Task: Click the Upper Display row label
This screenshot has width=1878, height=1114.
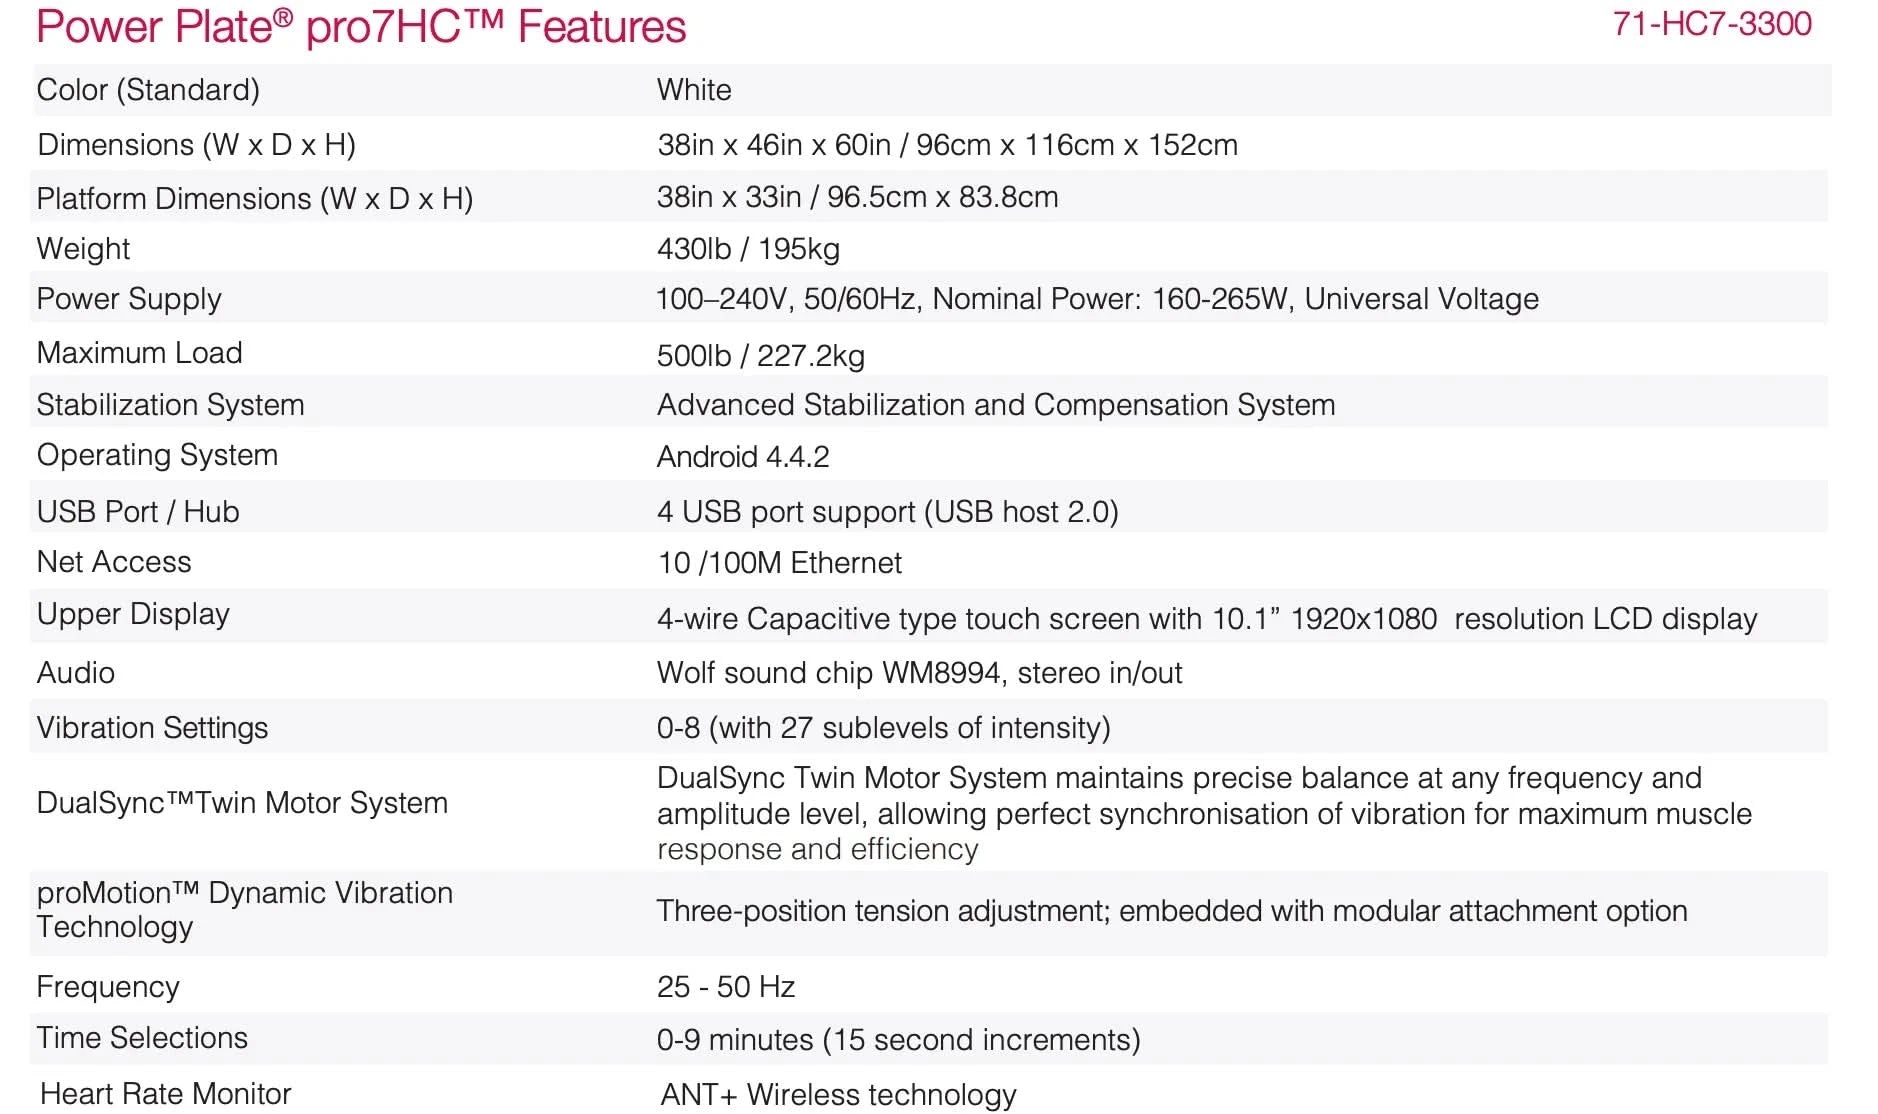Action: (x=133, y=614)
